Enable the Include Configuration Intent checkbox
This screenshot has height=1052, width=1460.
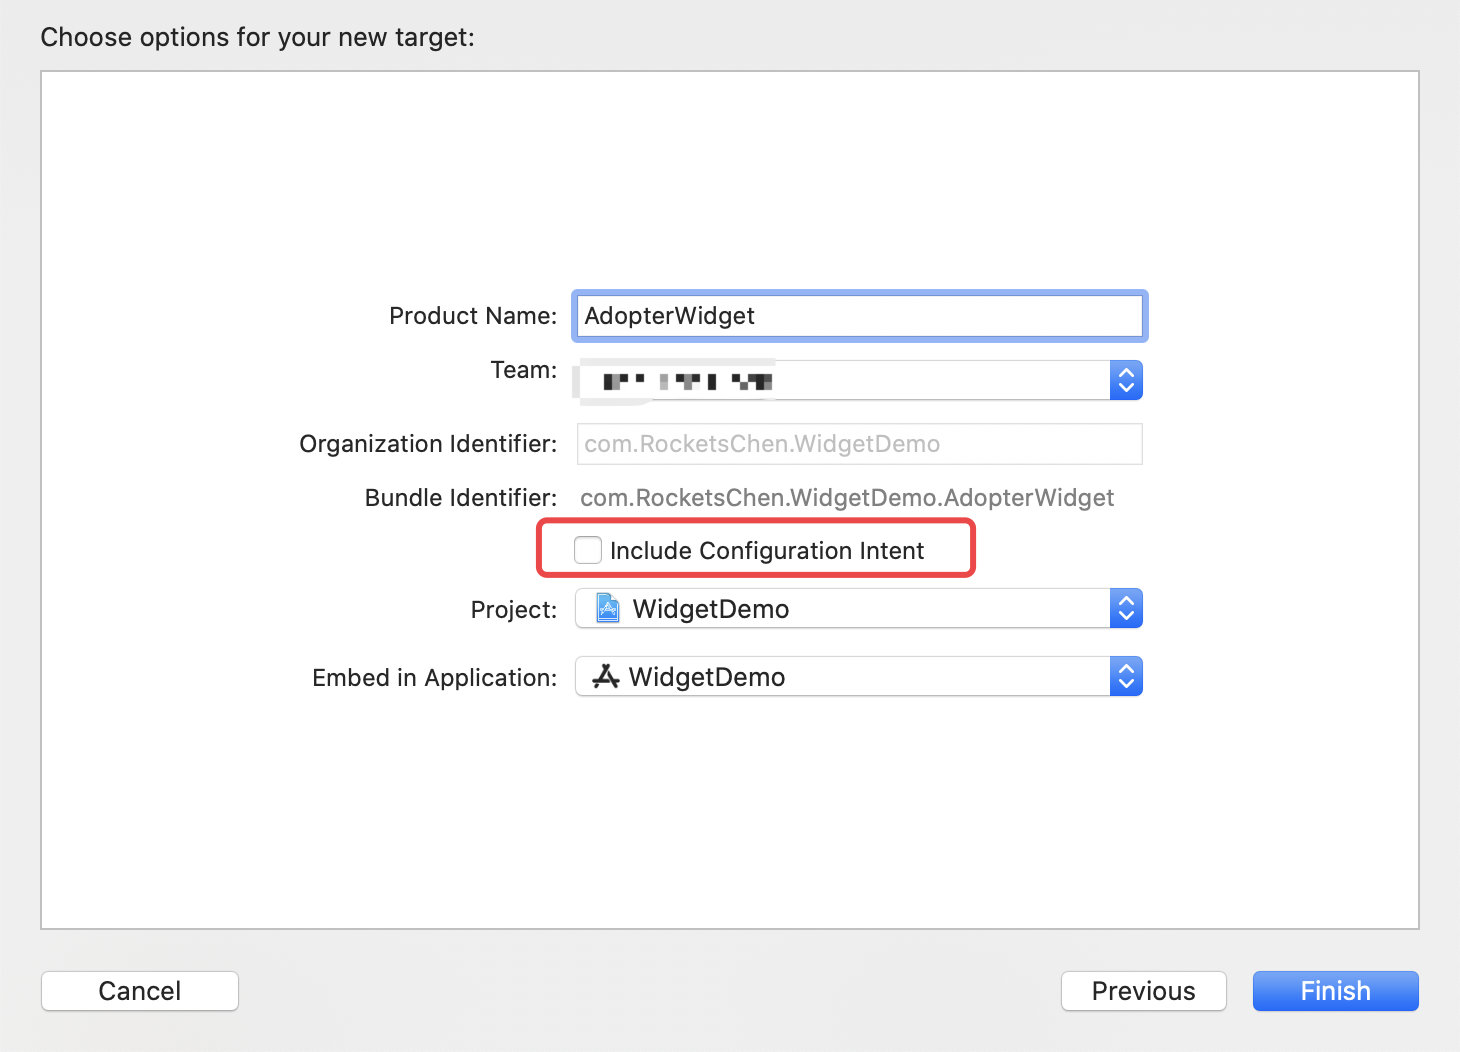(x=588, y=550)
